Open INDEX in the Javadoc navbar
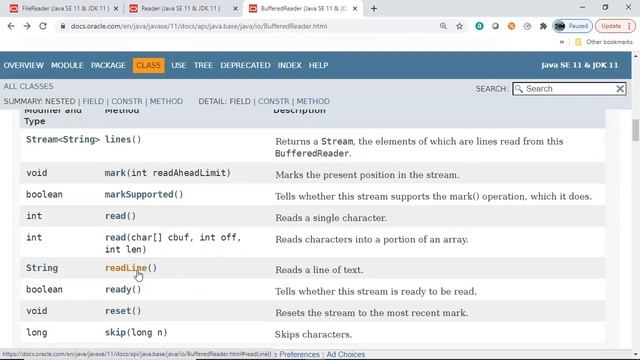The image size is (640, 360). [289, 65]
